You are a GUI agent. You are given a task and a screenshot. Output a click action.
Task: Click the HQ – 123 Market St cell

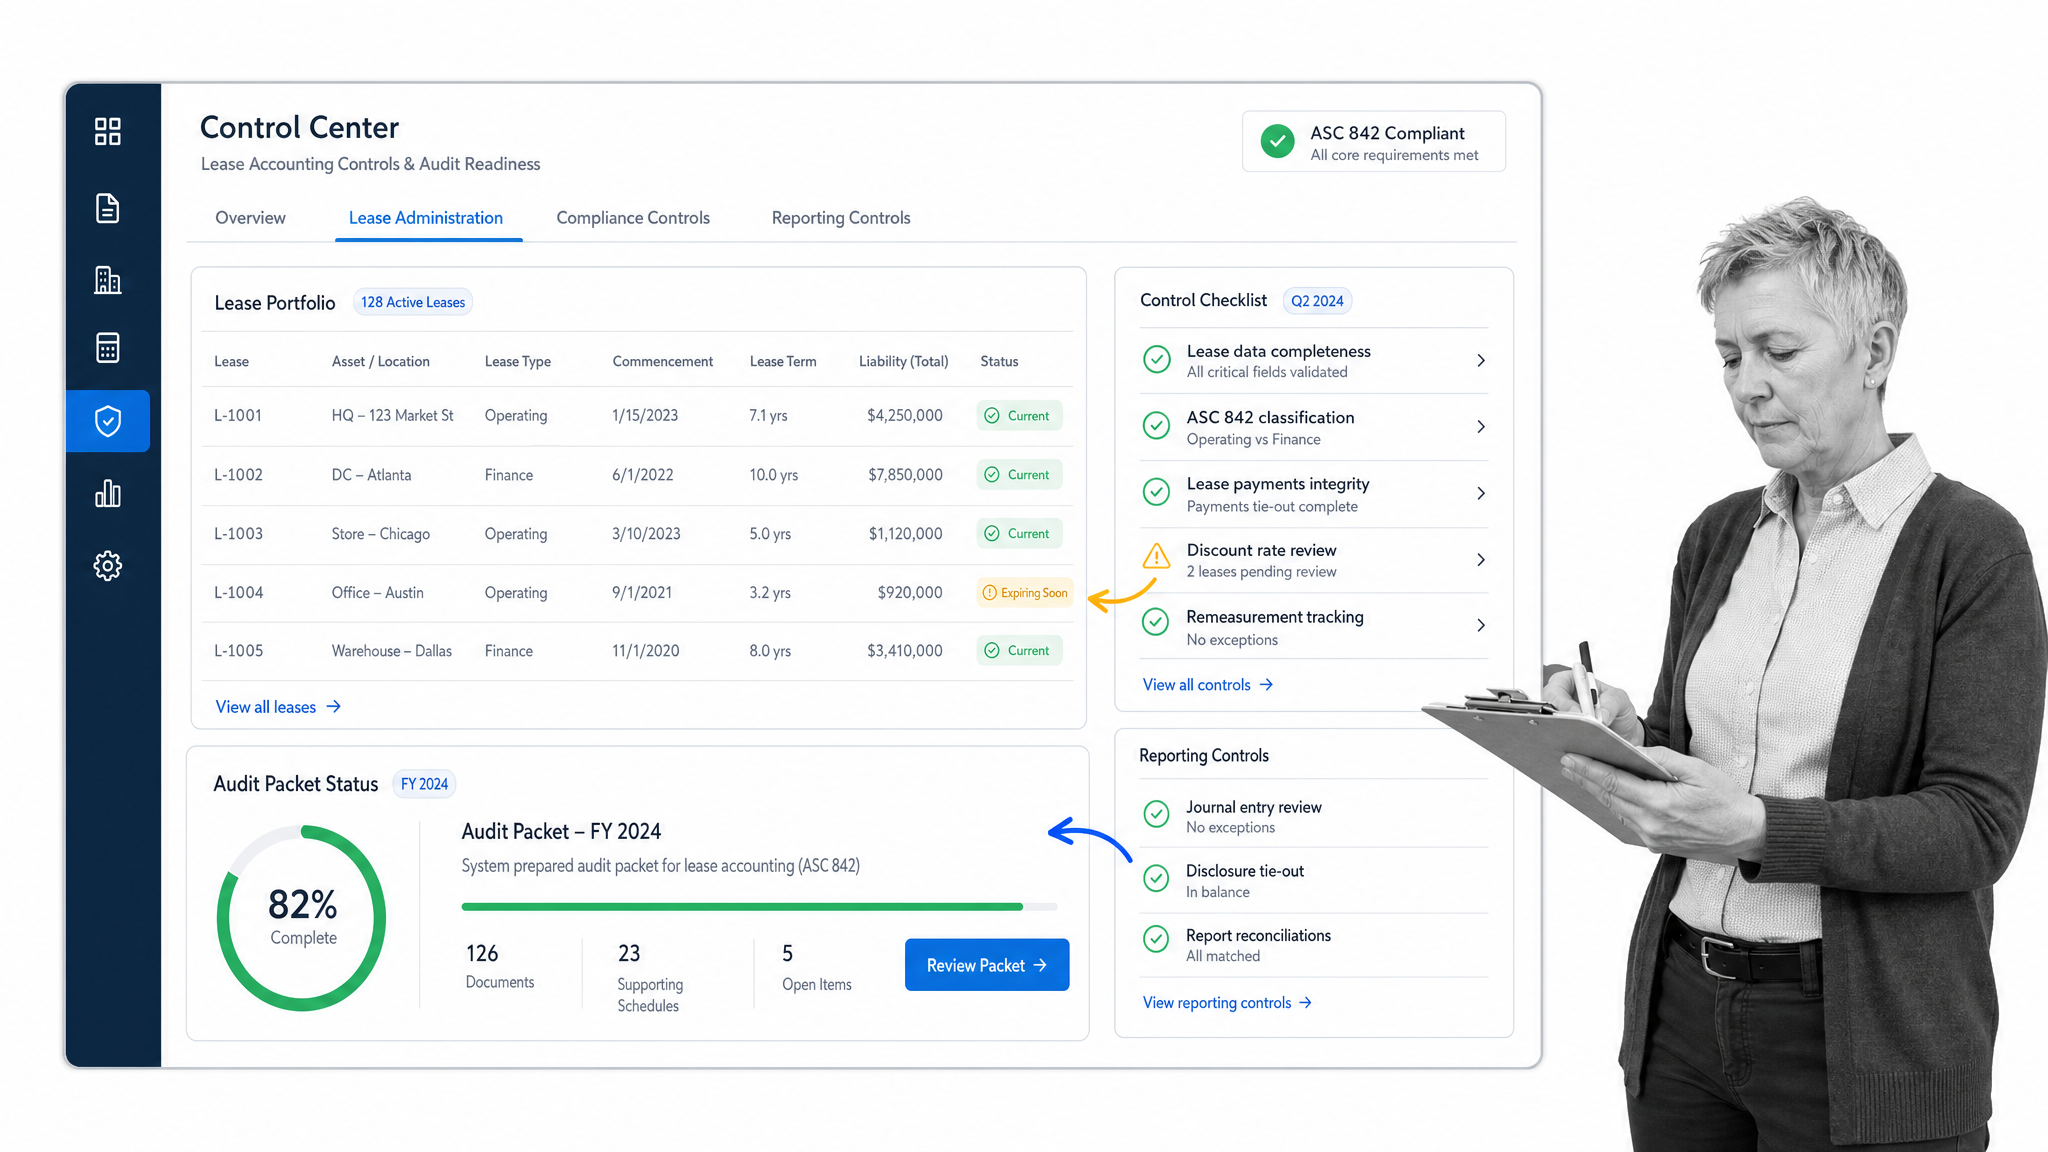pyautogui.click(x=392, y=416)
